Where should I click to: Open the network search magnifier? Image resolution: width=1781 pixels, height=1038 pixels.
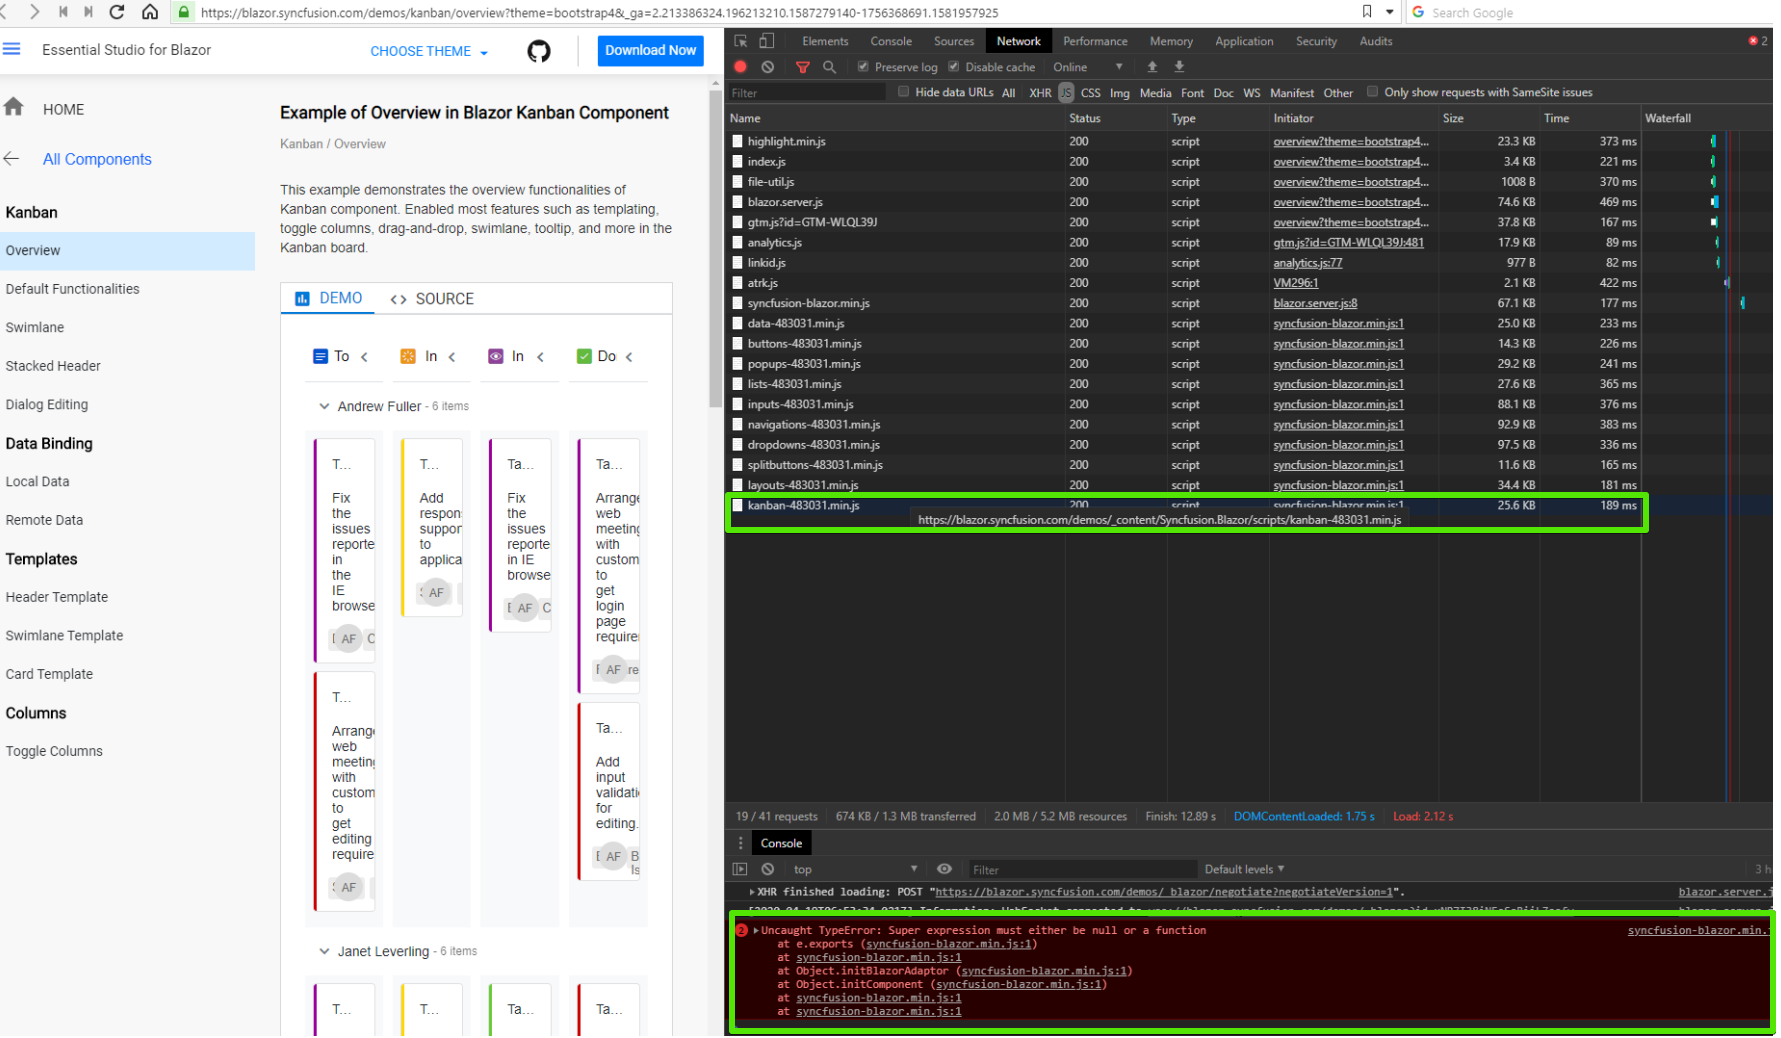[829, 67]
